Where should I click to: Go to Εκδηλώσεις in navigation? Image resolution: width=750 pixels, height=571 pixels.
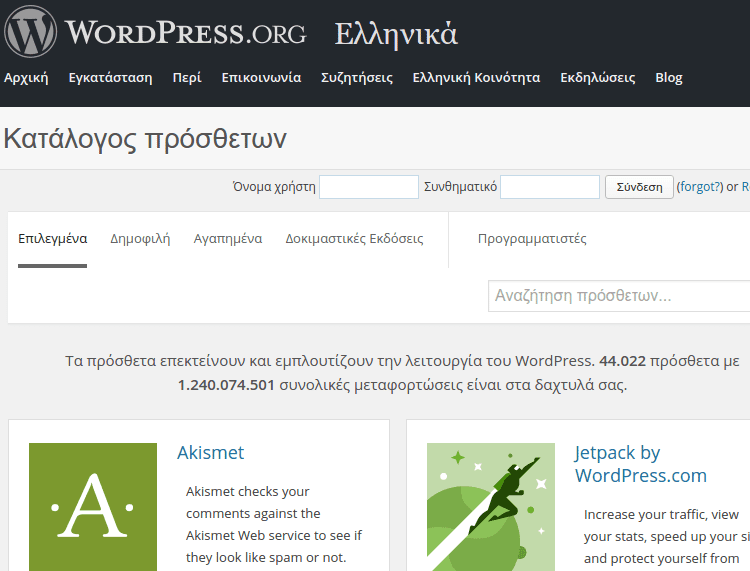point(598,77)
